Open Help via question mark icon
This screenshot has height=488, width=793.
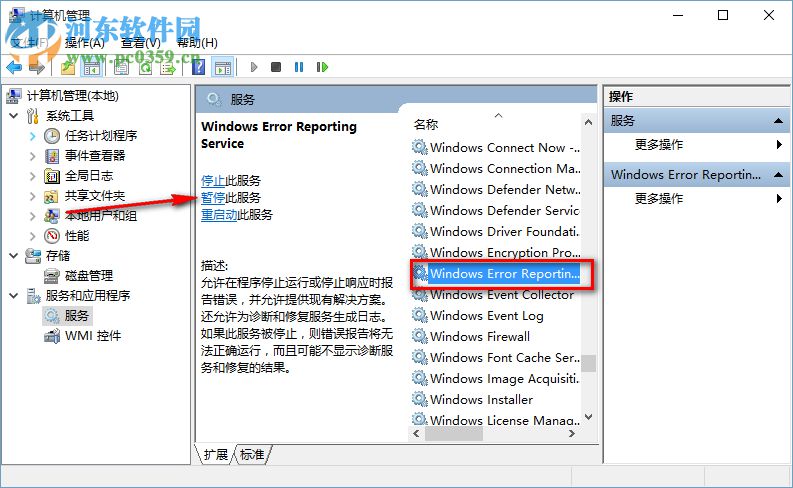199,67
